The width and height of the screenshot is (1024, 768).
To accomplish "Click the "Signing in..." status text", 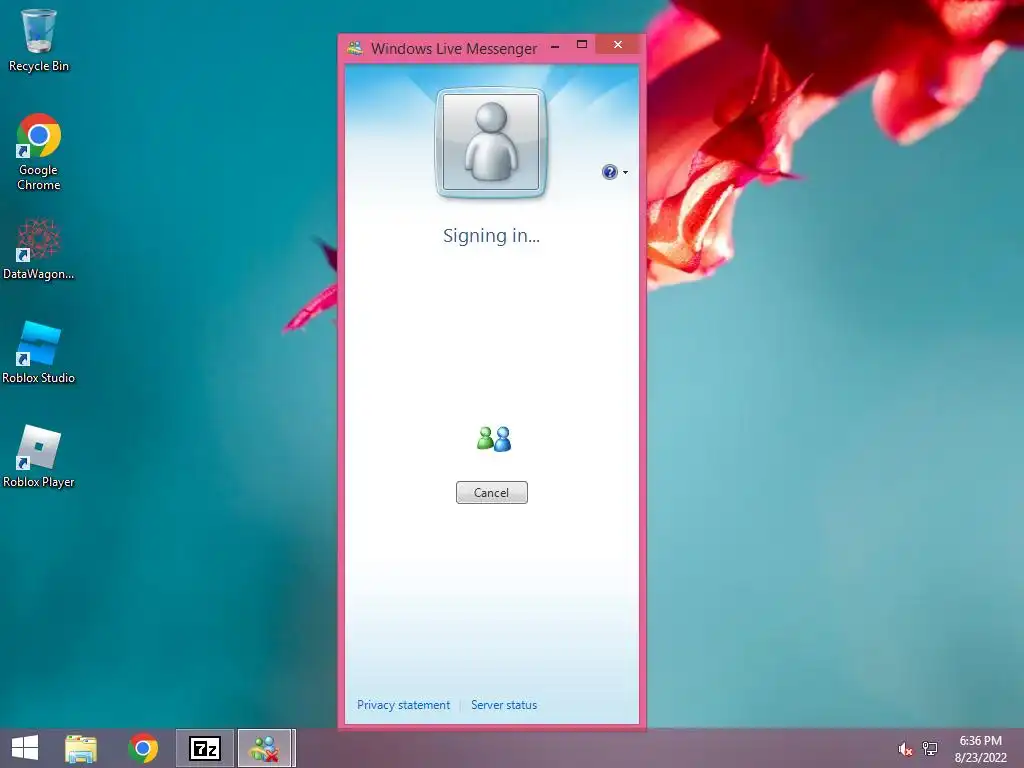I will pyautogui.click(x=491, y=236).
